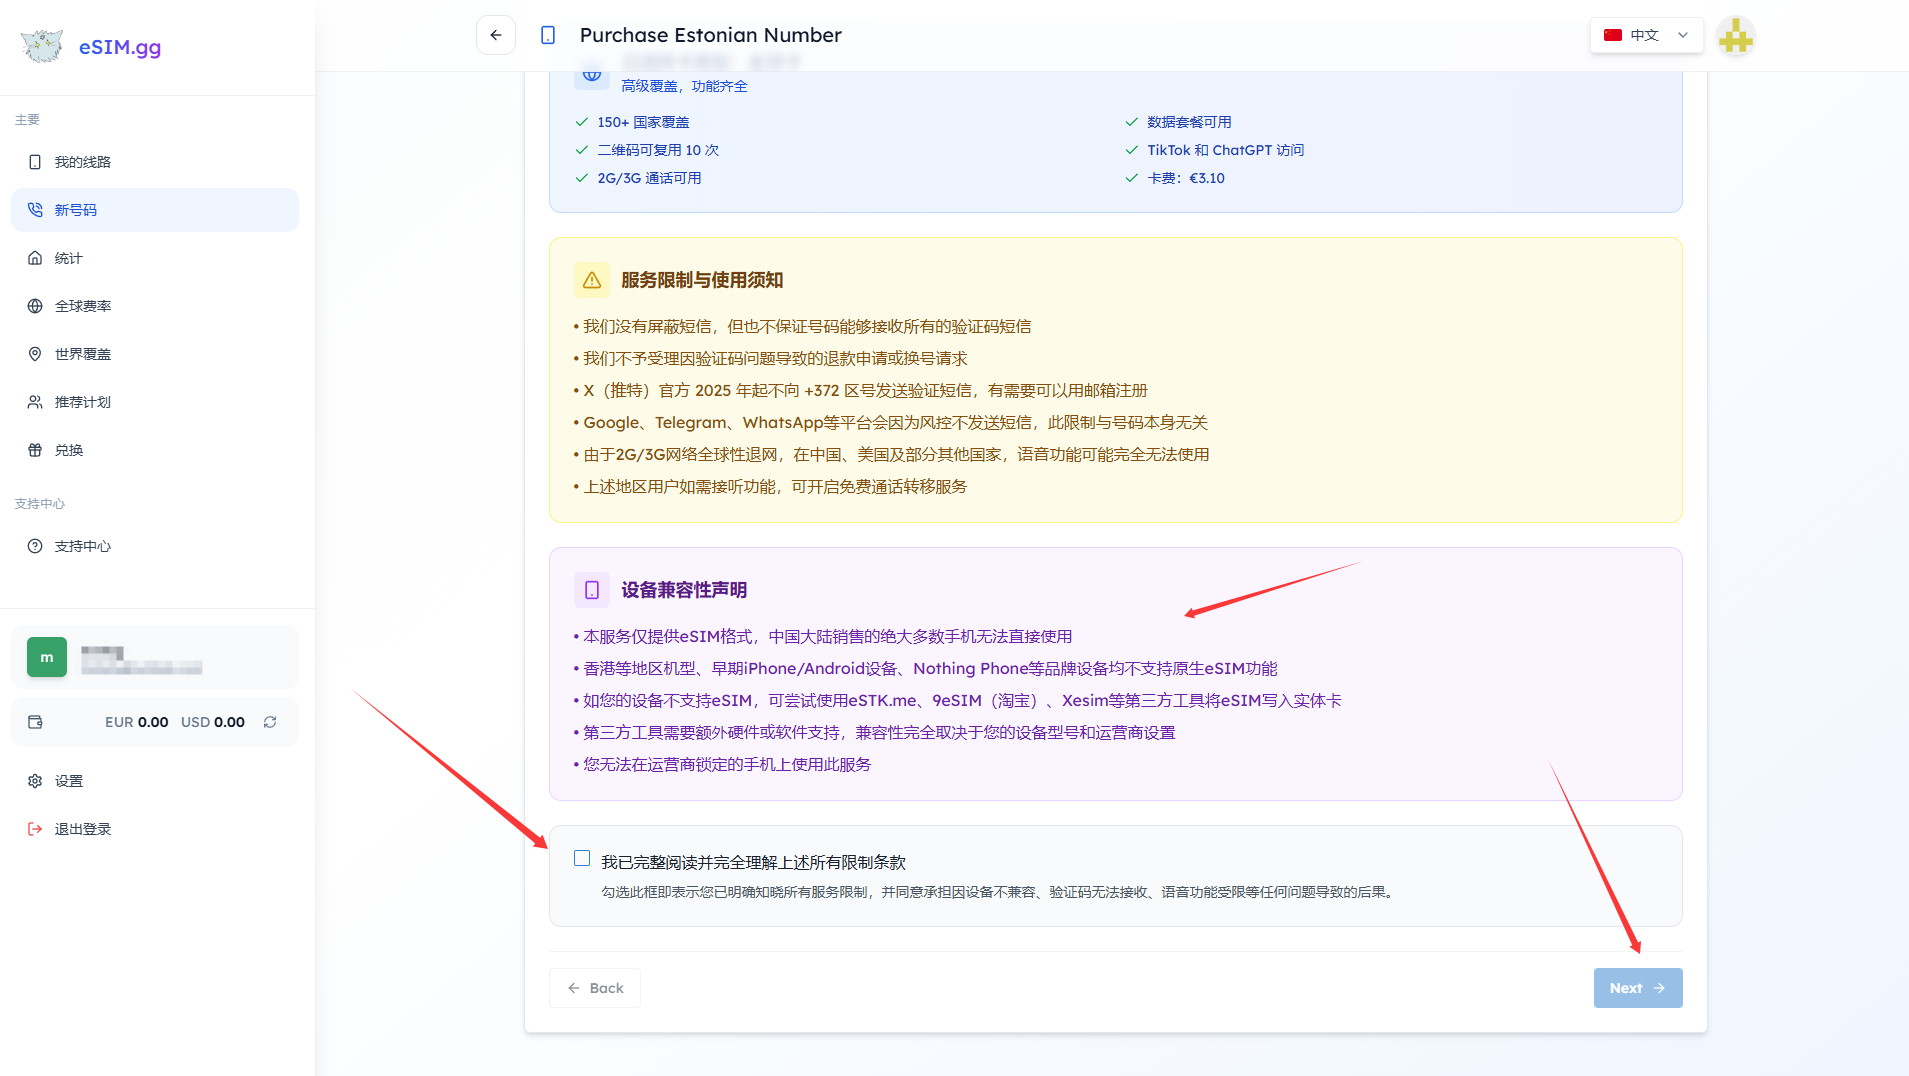This screenshot has height=1076, width=1909.
Task: Open the 中文 language dropdown
Action: click(1644, 35)
